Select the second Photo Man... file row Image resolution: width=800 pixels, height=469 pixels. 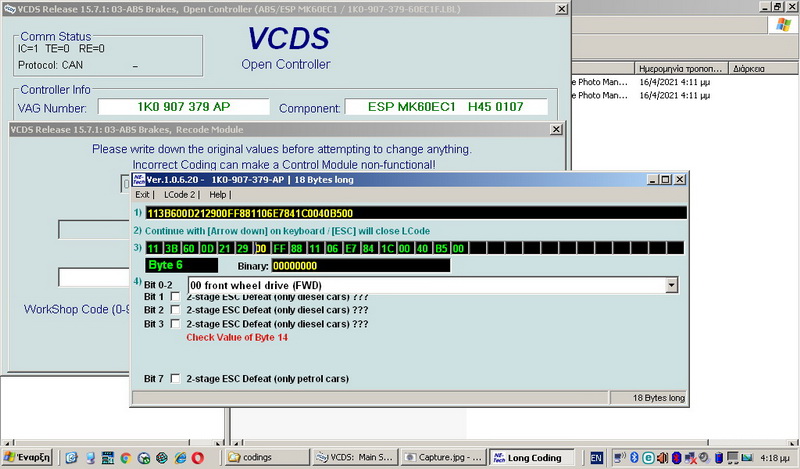click(641, 95)
